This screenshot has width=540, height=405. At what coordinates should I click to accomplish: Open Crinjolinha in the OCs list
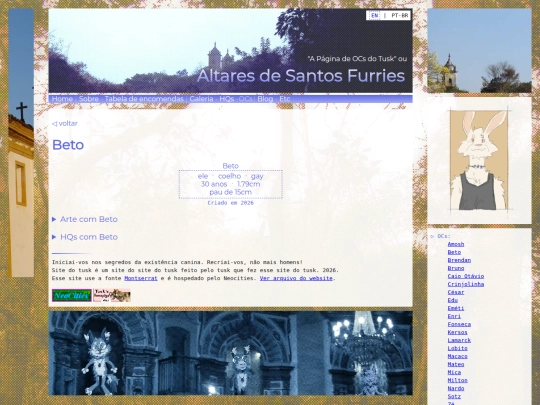(466, 284)
